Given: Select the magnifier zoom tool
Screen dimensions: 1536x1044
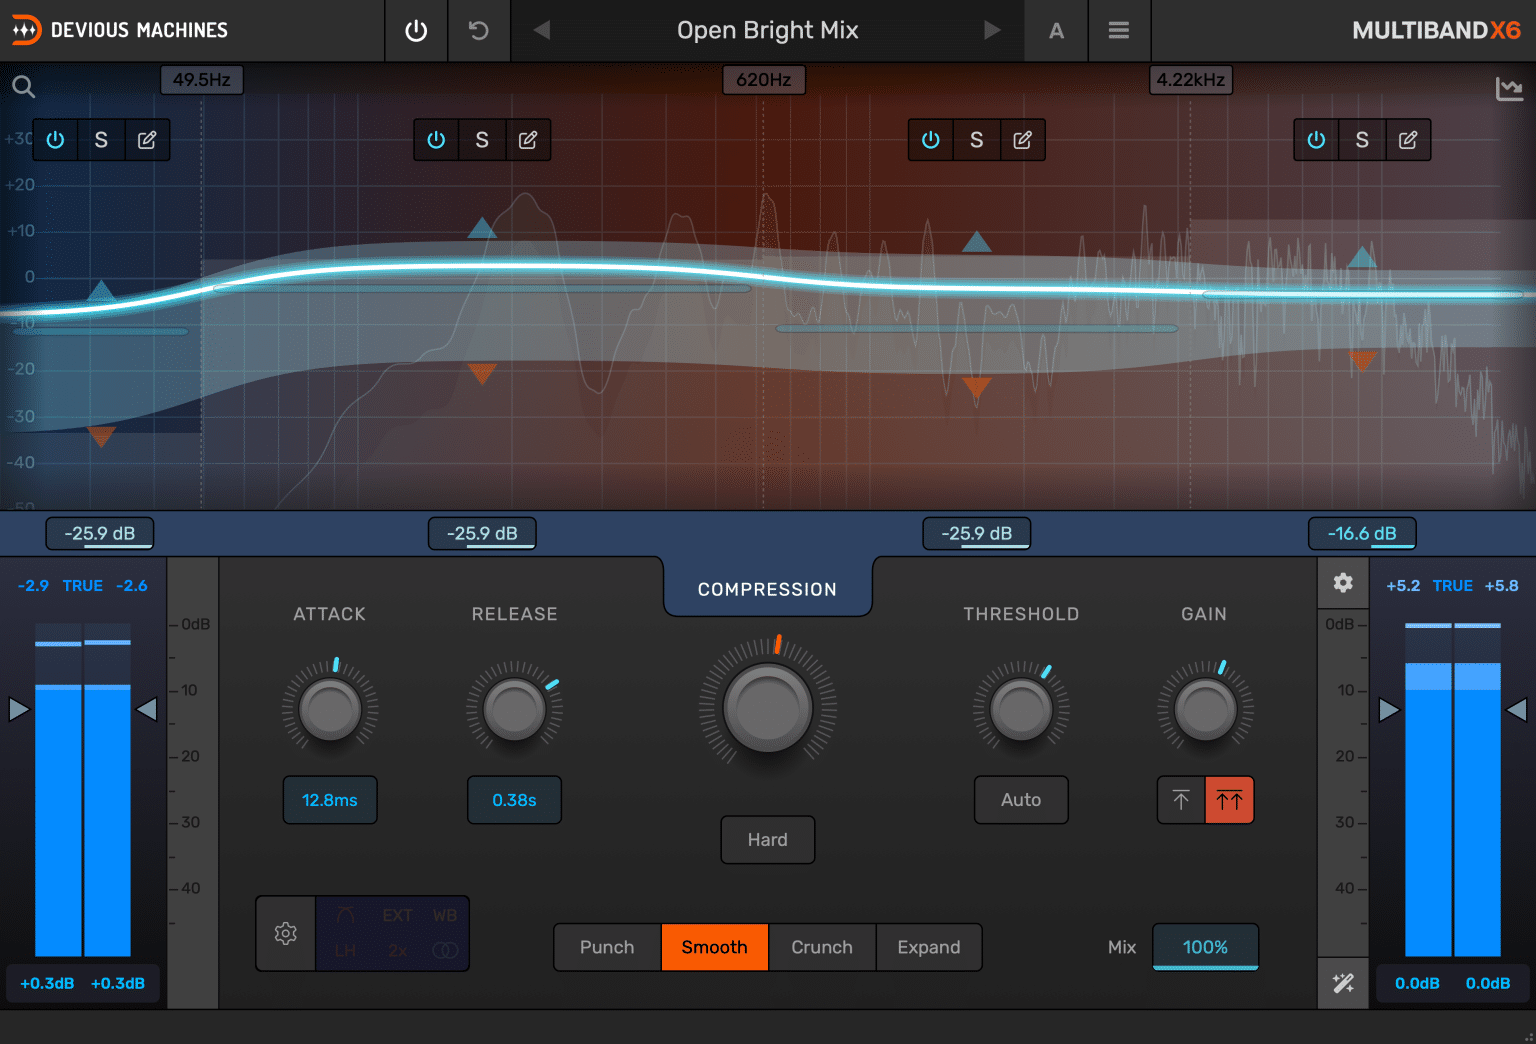Looking at the screenshot, I should 23,86.
